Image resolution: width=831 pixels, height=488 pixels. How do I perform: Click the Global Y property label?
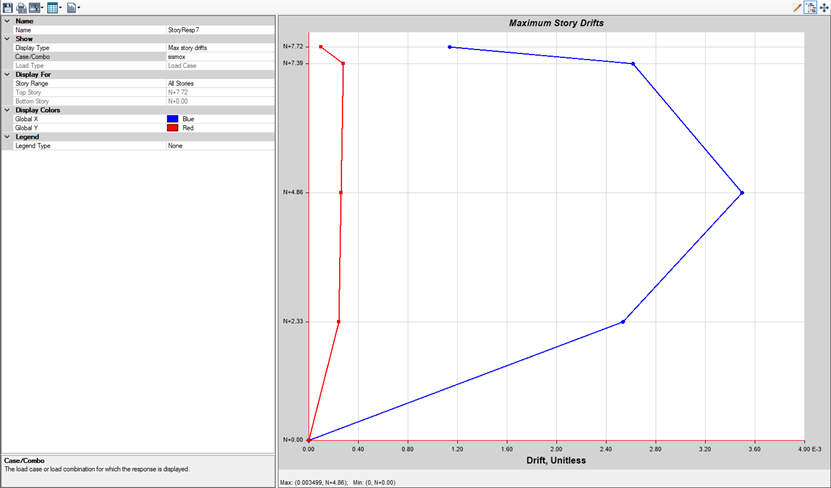[x=26, y=128]
